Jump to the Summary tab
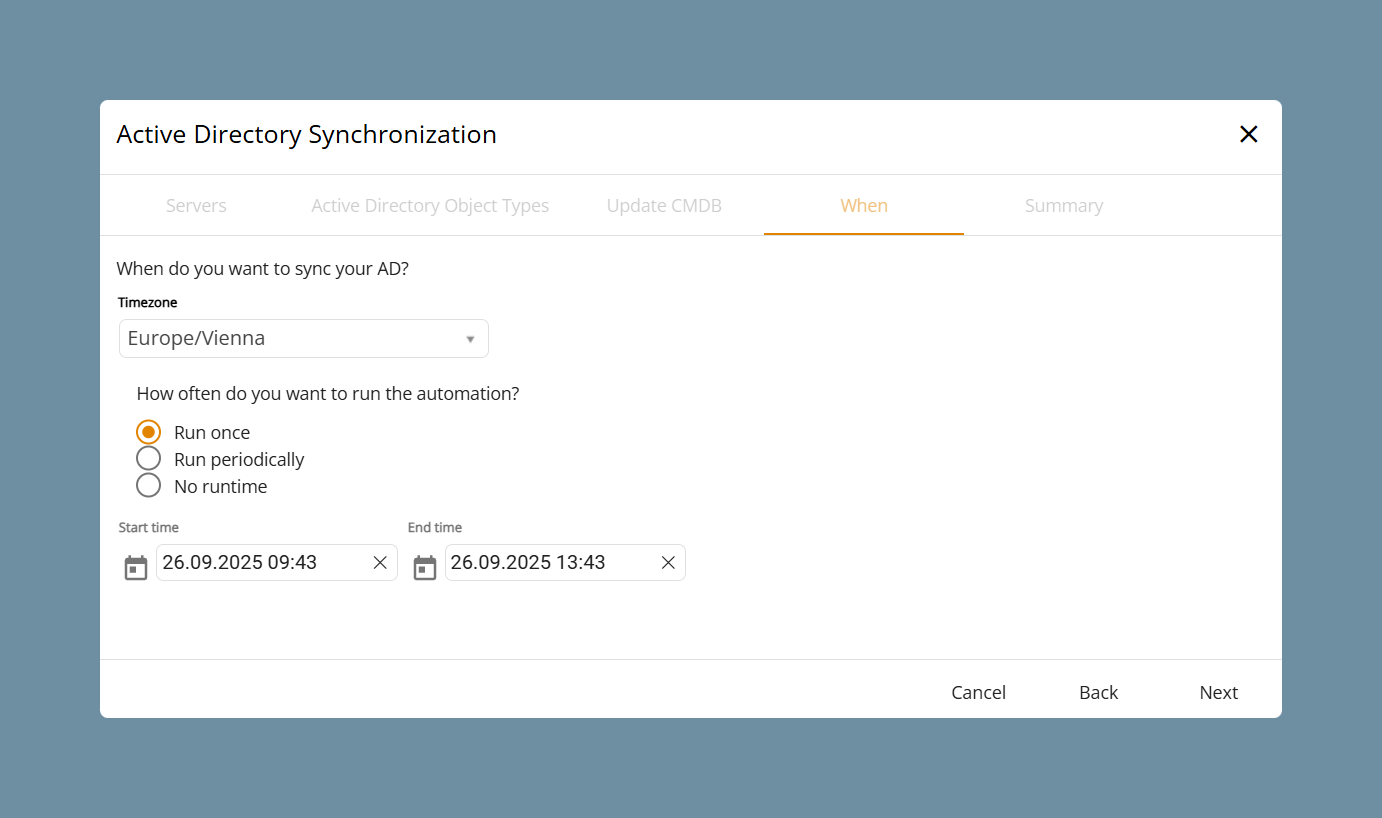1382x818 pixels. click(1064, 205)
